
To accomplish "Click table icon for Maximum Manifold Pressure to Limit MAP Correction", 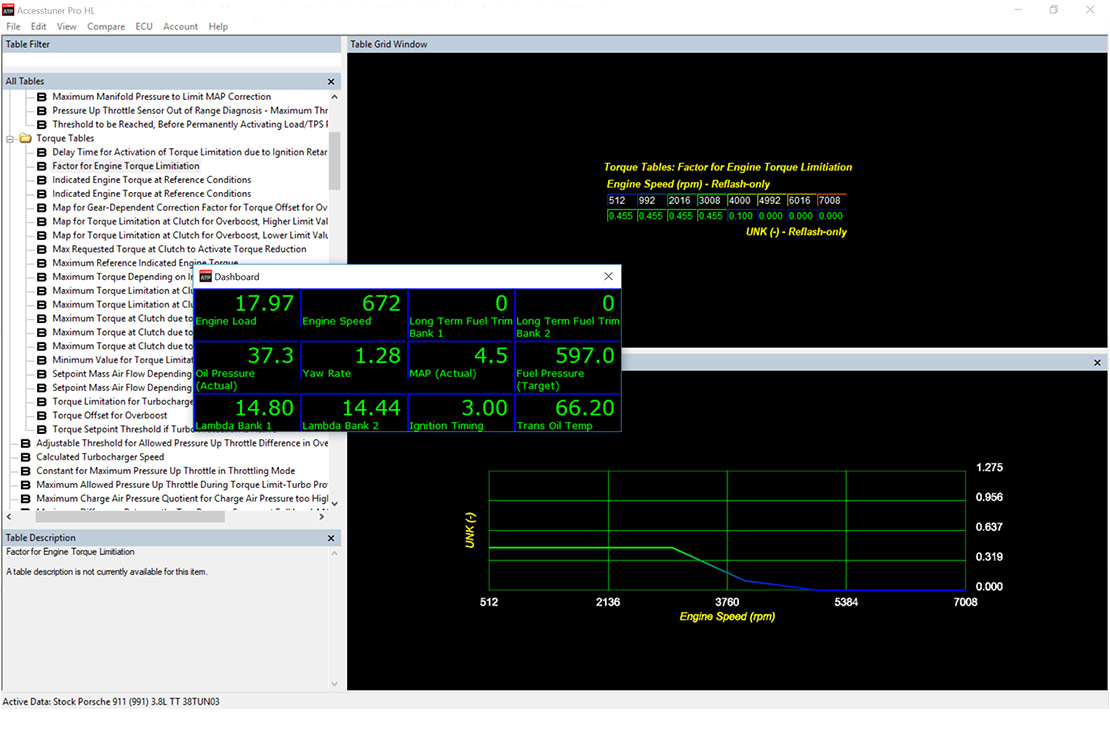I will pyautogui.click(x=42, y=97).
